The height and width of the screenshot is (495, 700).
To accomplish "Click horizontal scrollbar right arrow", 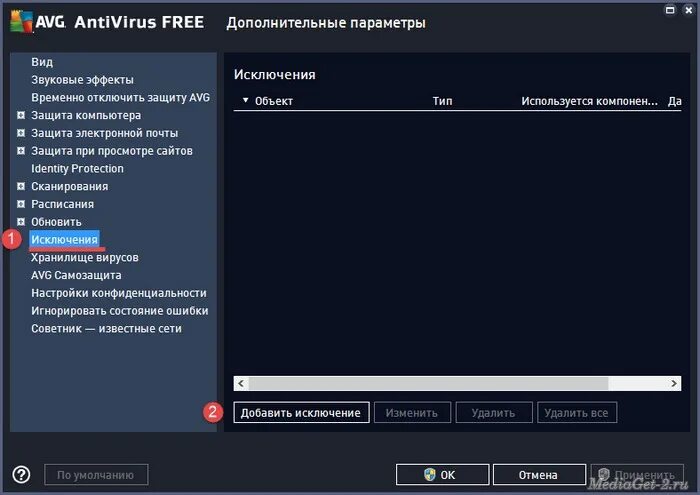I will [674, 383].
